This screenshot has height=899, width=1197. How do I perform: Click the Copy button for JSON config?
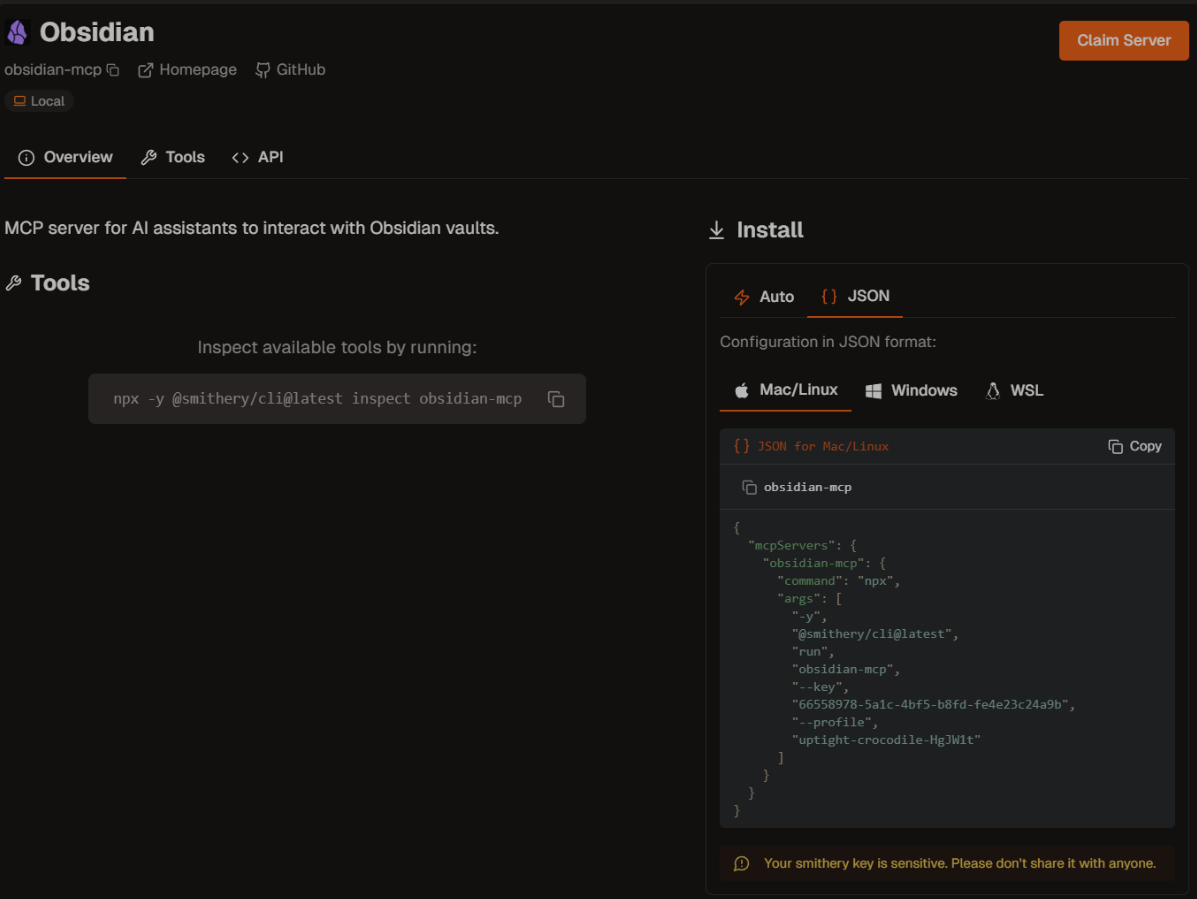coord(1135,446)
